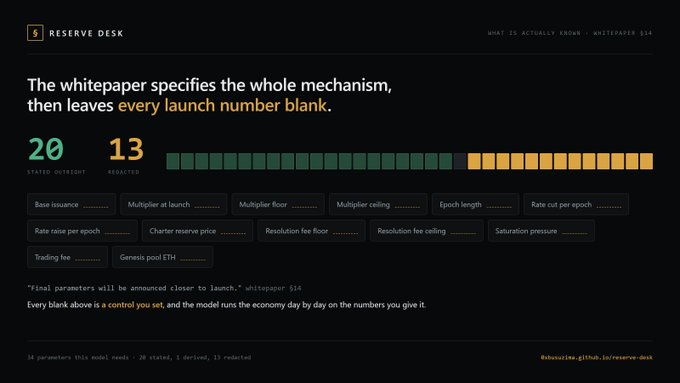
Task: Select the Multiplier at launch chip
Action: point(173,204)
